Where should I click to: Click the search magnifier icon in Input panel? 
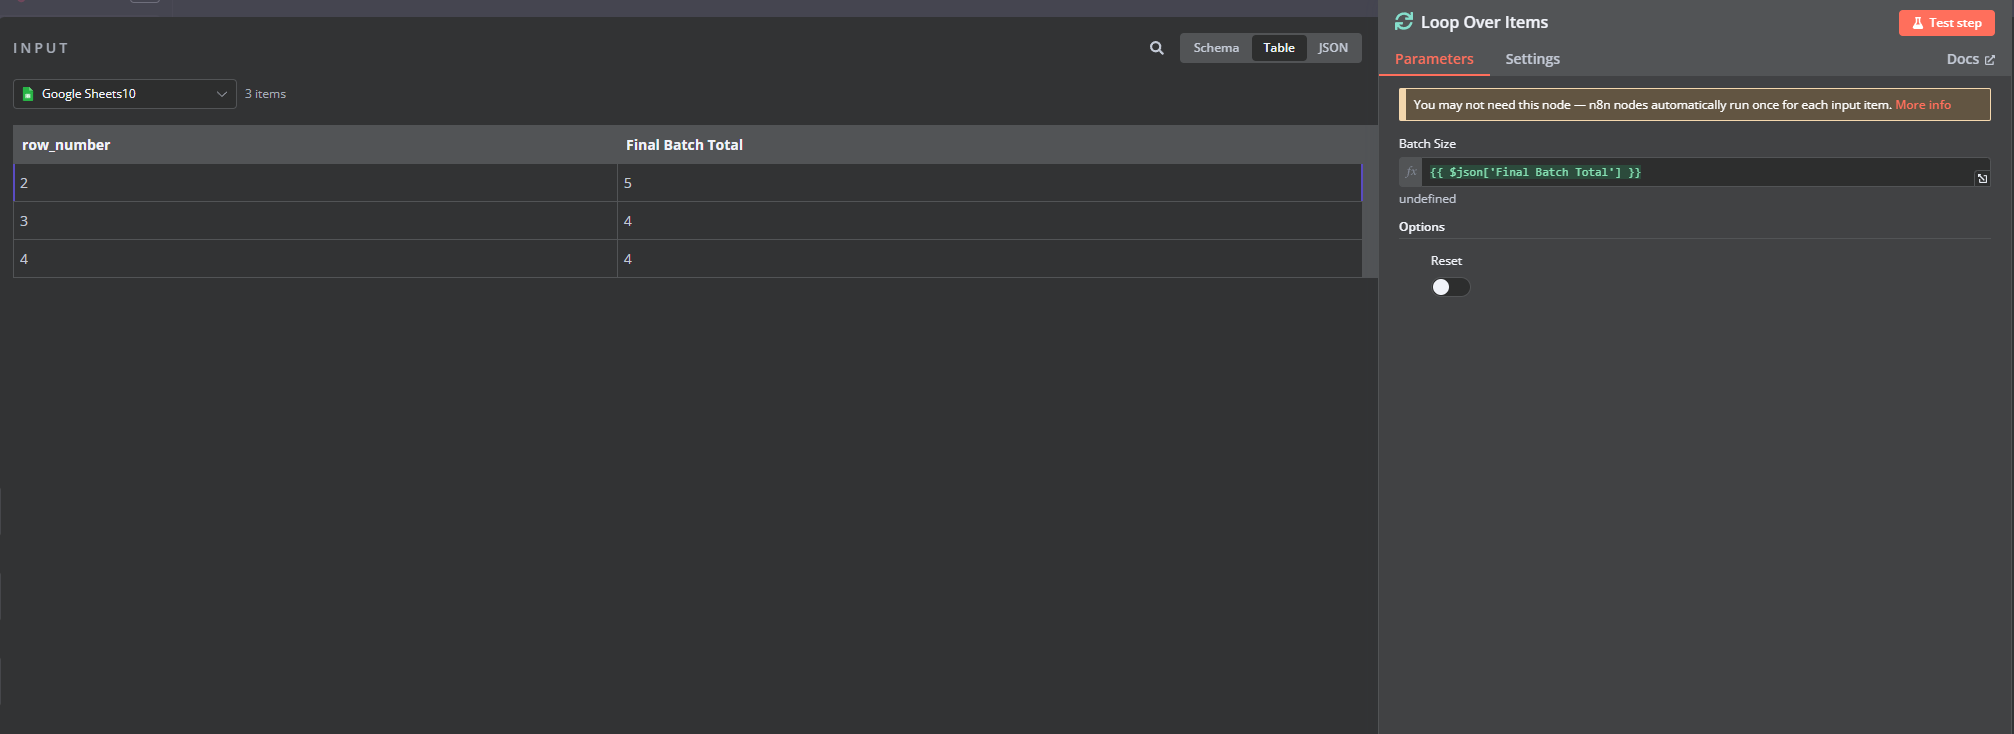[1157, 48]
